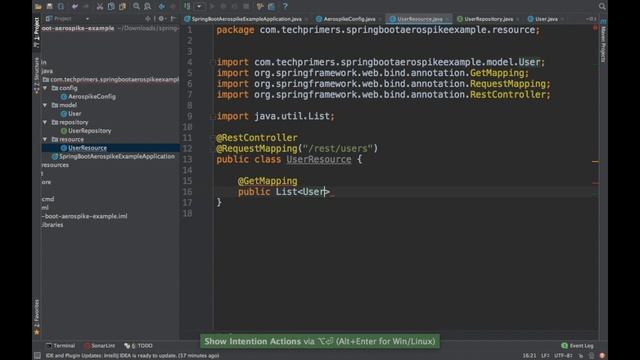Click the Replace icon in toolbar
The image size is (640, 360).
(x=148, y=6)
